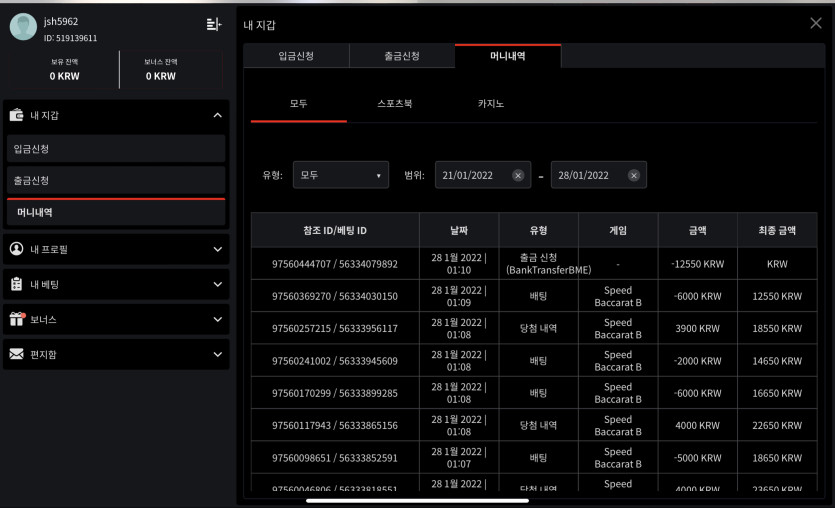Screen dimensions: 835x508
Task: Click the 3900 KRW amount cell
Action: click(x=698, y=329)
